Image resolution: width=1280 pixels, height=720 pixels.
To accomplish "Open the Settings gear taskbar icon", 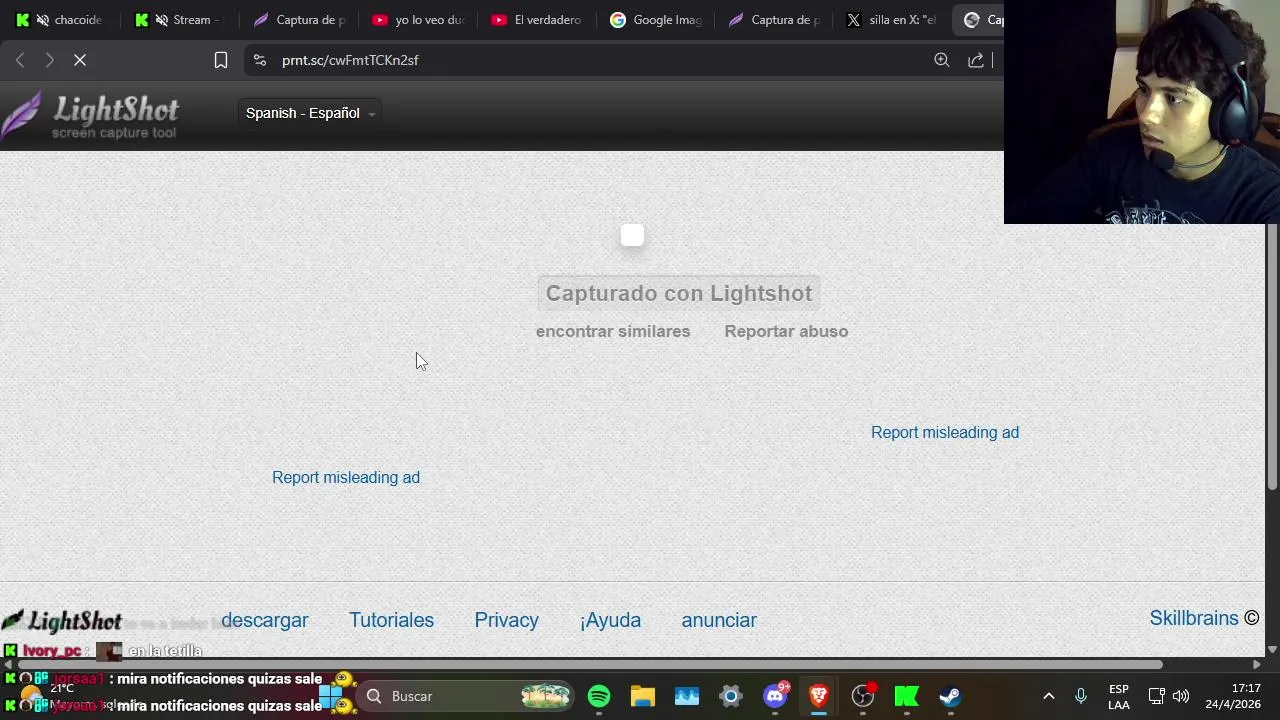I will pos(731,696).
